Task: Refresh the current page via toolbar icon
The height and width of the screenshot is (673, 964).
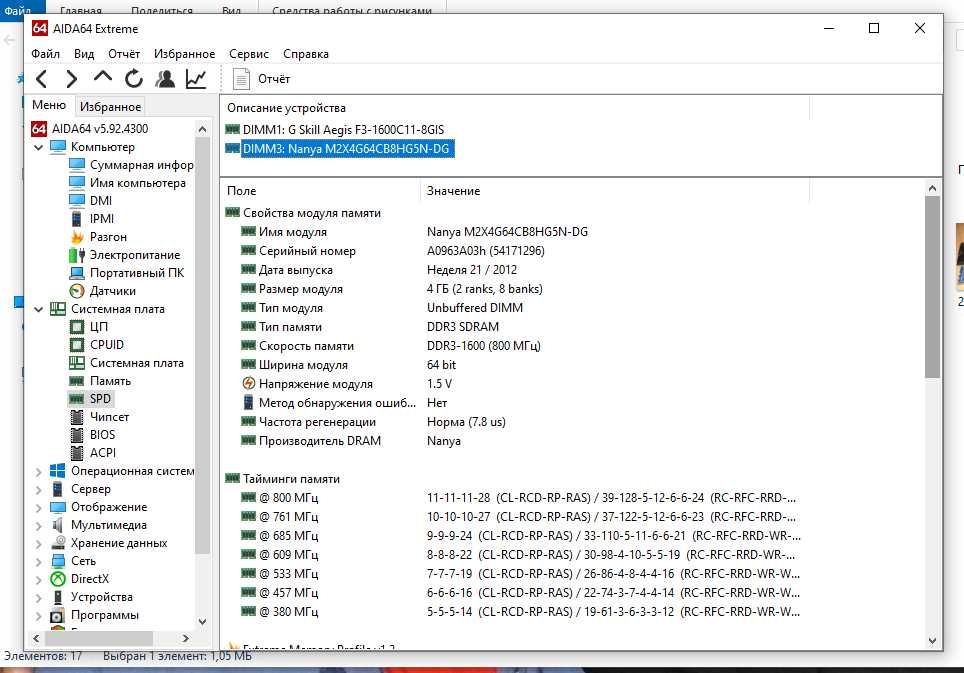Action: click(133, 79)
